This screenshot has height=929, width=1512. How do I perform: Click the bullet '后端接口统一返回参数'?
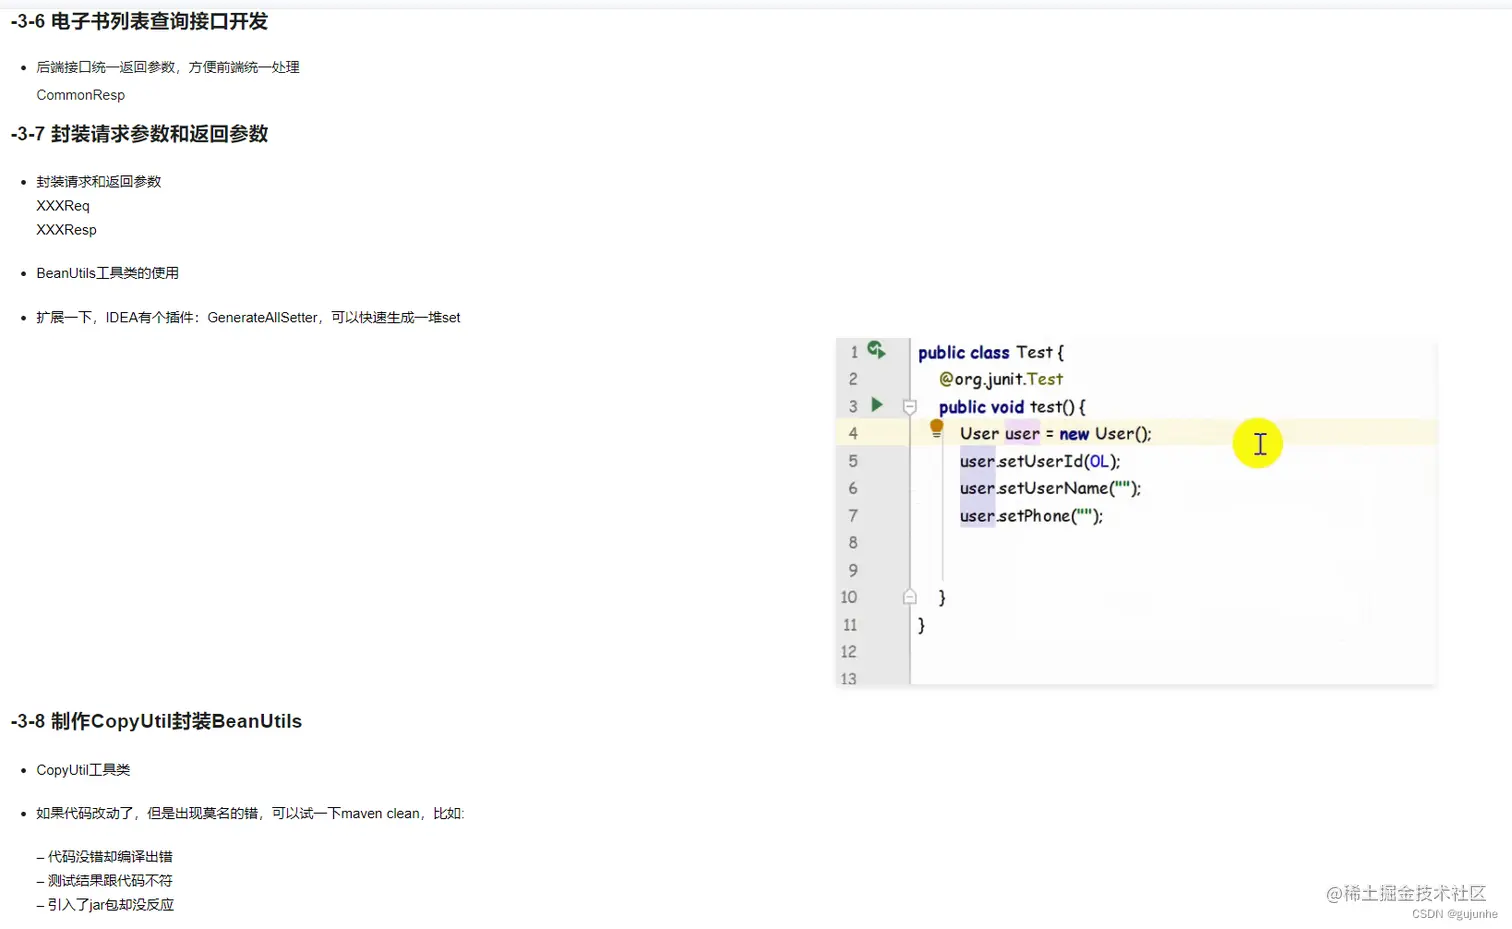click(168, 67)
